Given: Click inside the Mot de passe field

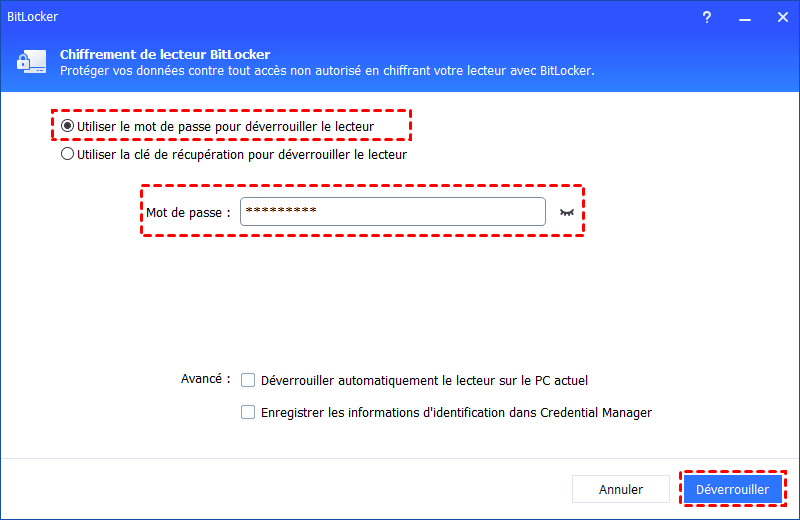Looking at the screenshot, I should pyautogui.click(x=392, y=211).
